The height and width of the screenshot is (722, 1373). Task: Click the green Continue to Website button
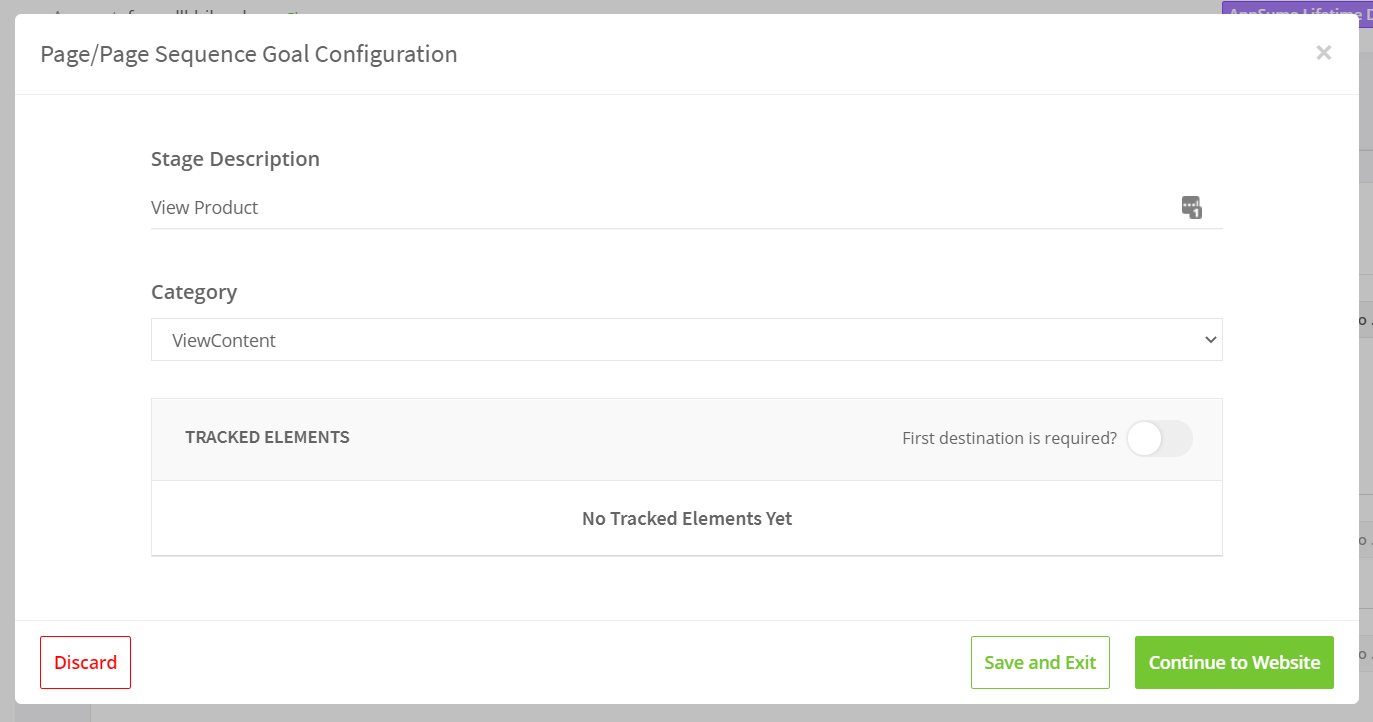[x=1234, y=662]
